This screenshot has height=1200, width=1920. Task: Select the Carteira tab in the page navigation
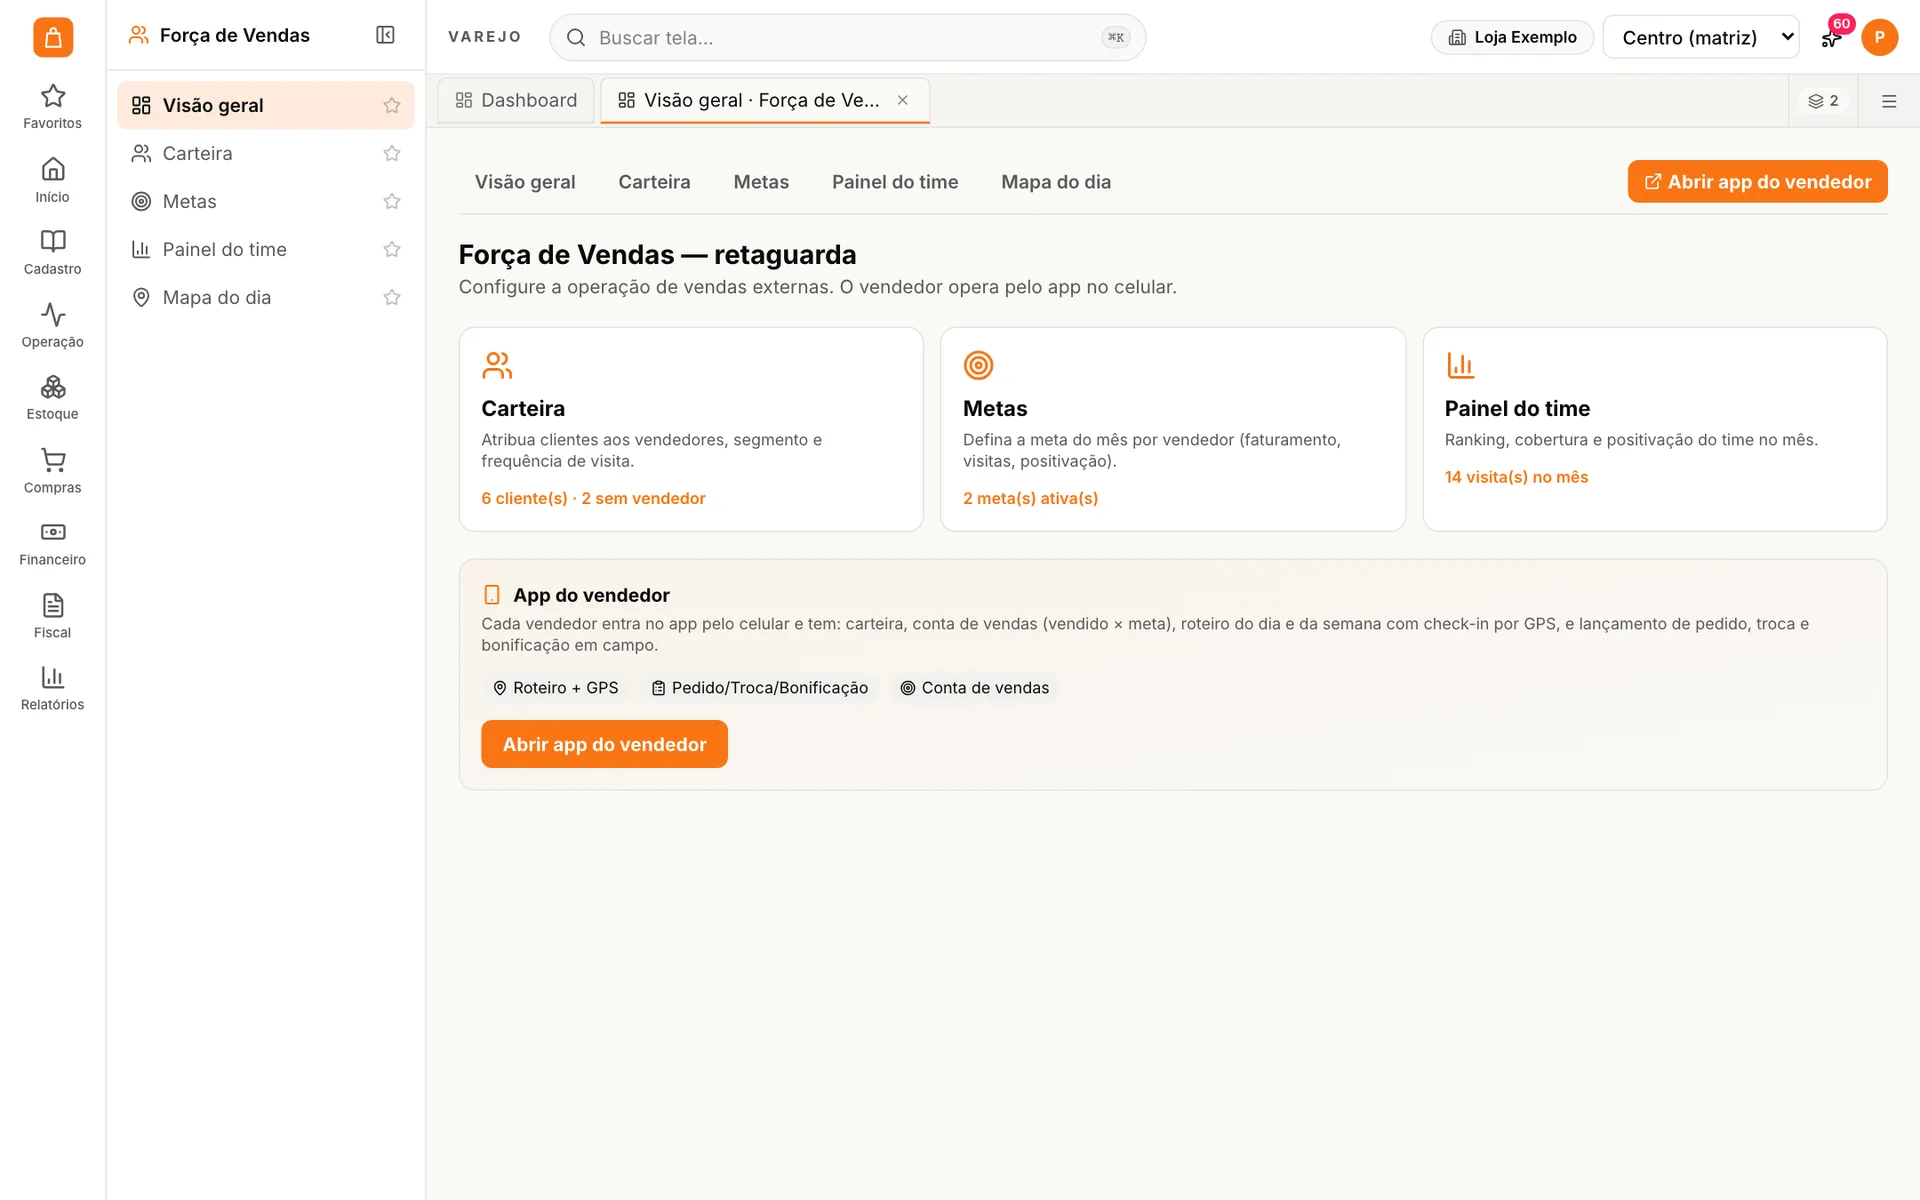[x=654, y=182]
